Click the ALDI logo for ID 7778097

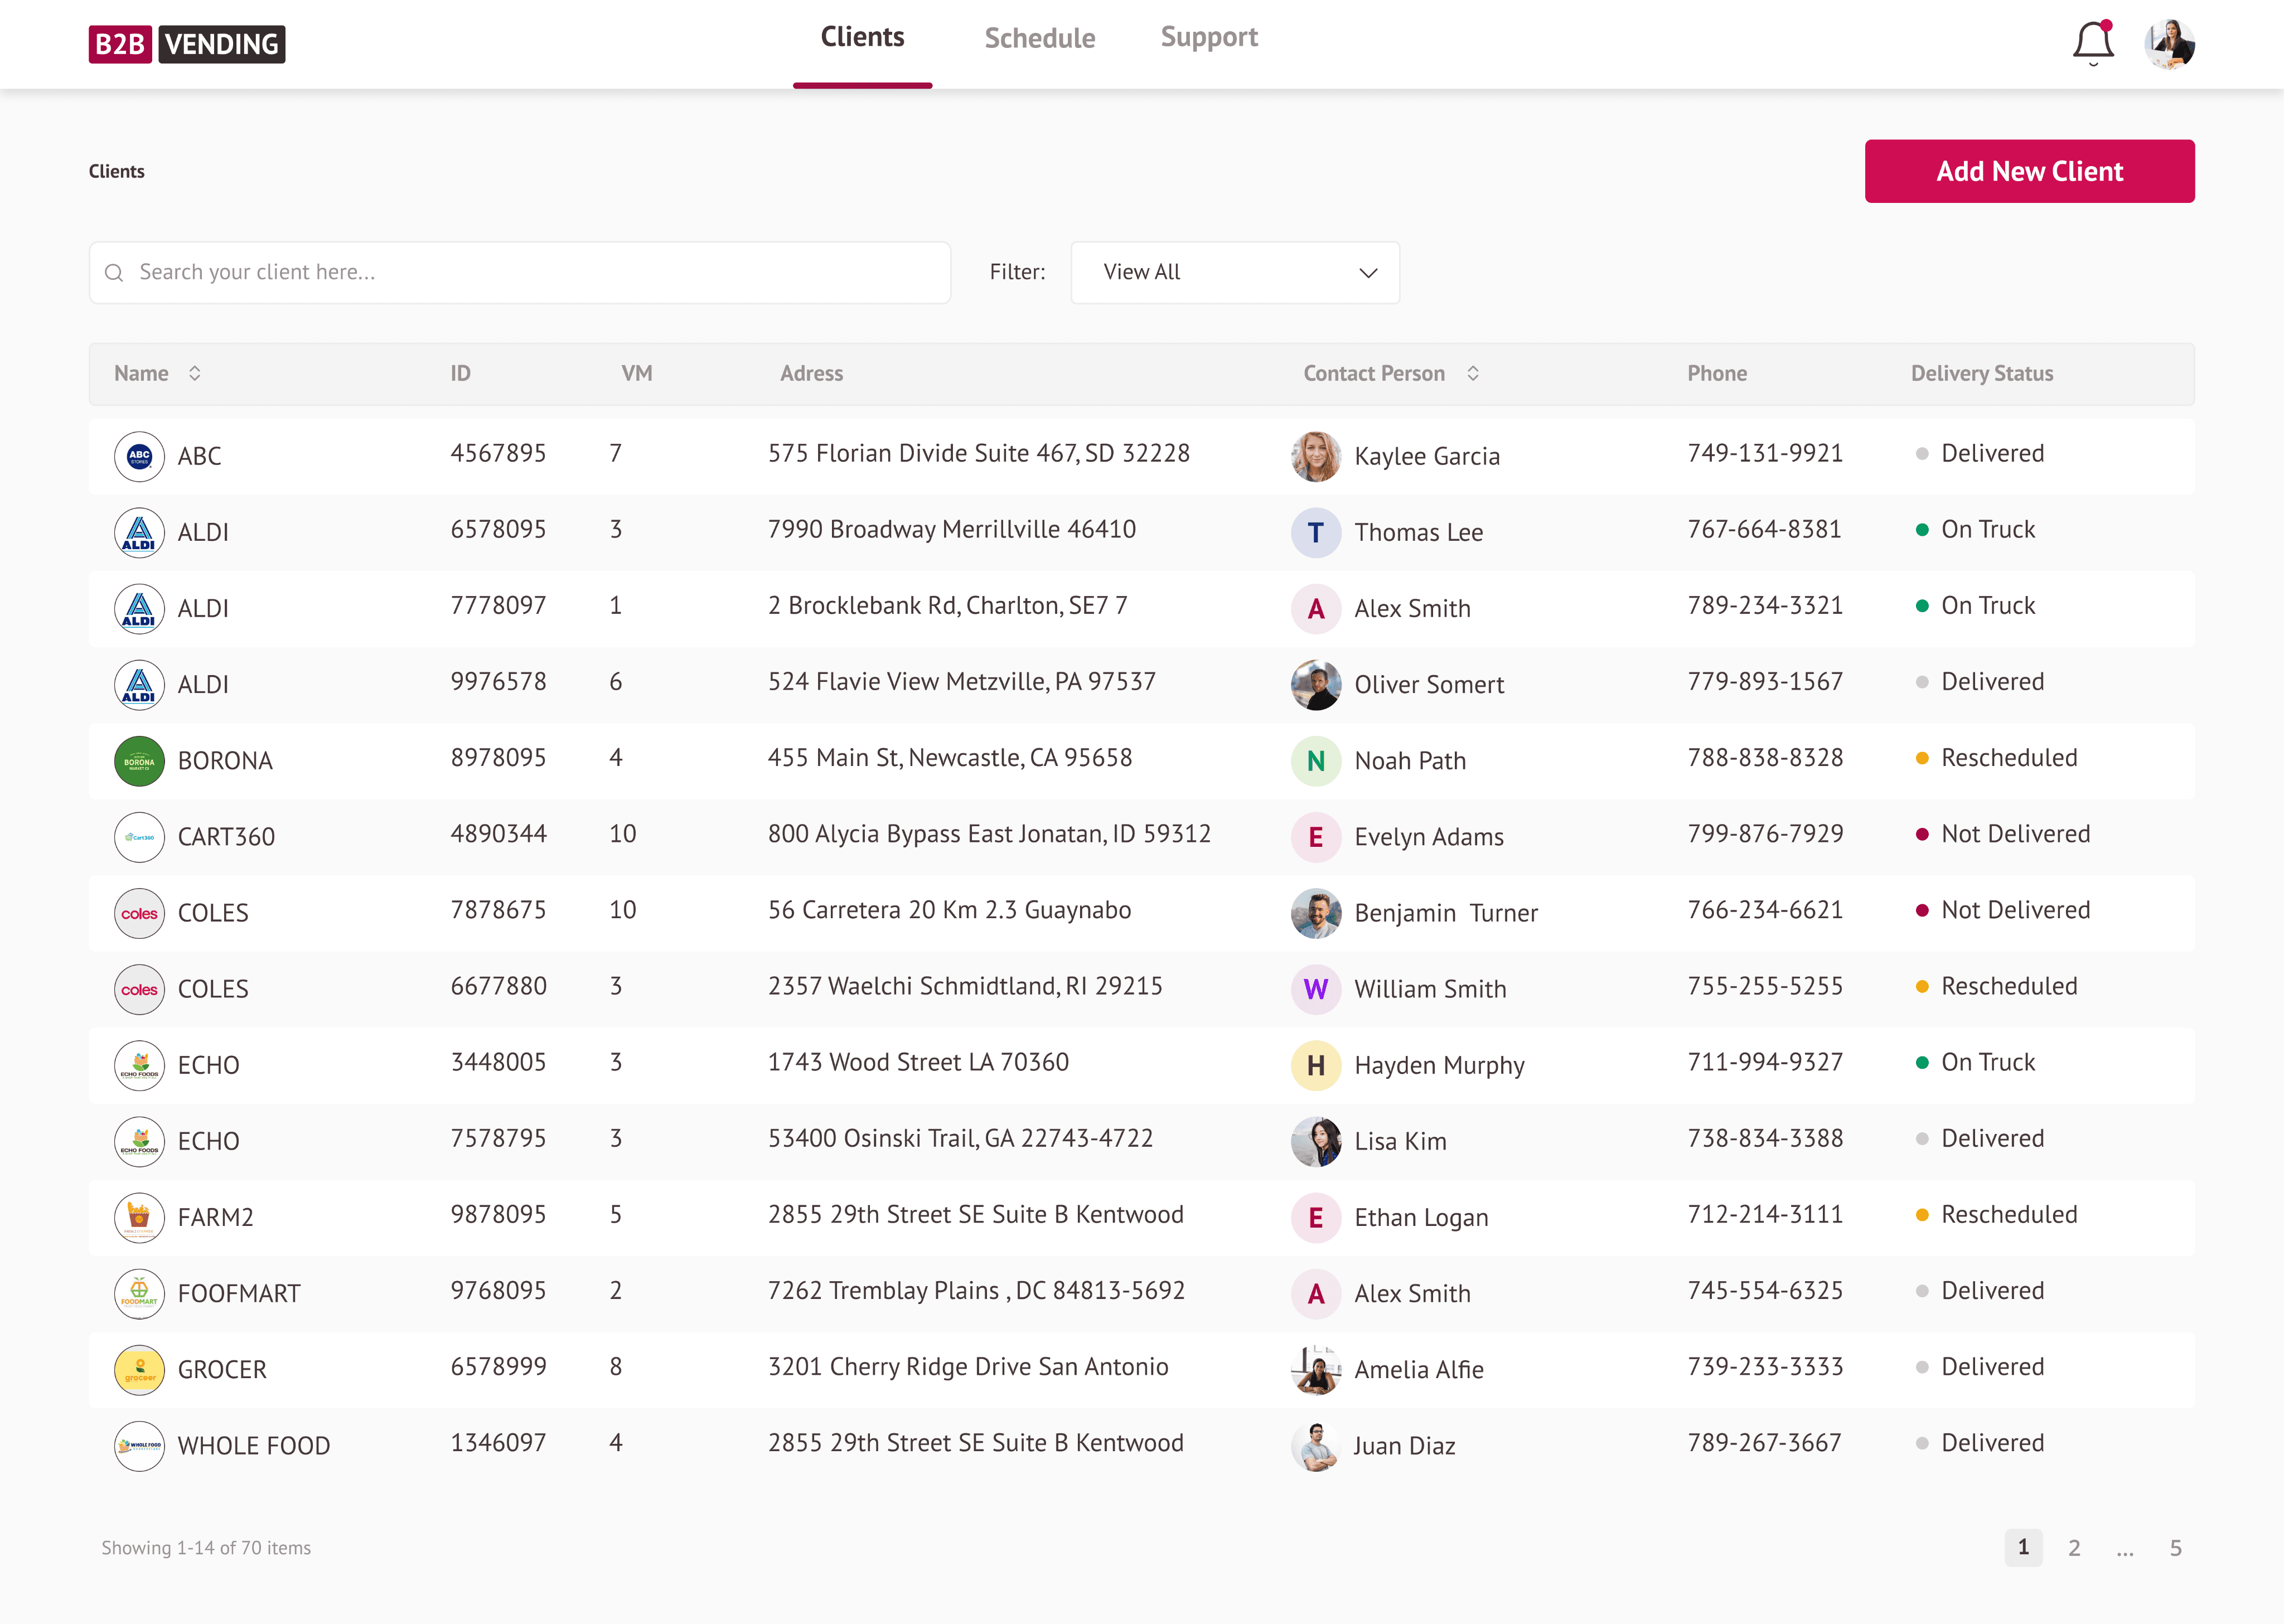[139, 608]
